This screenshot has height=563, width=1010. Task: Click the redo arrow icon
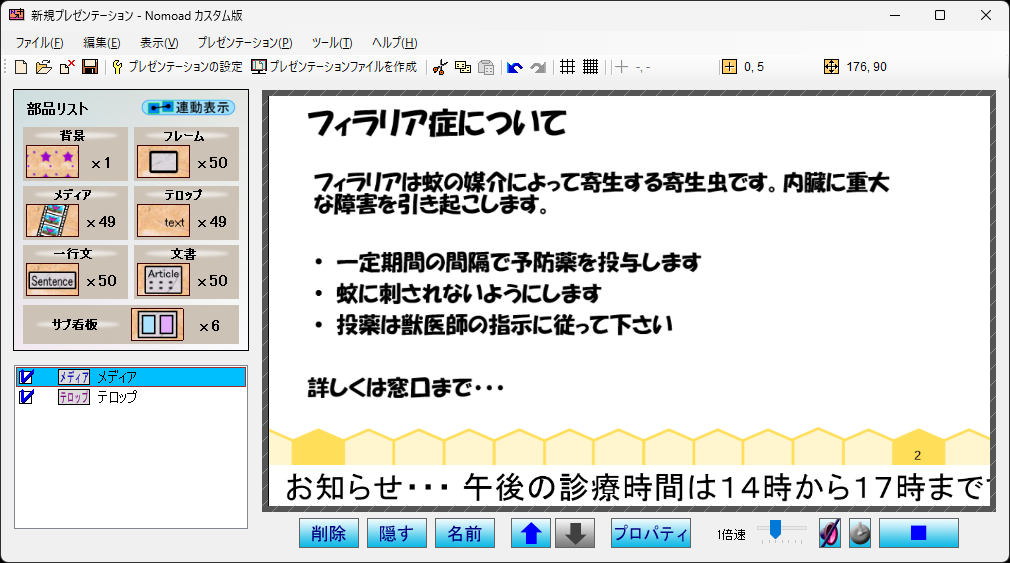coord(538,67)
